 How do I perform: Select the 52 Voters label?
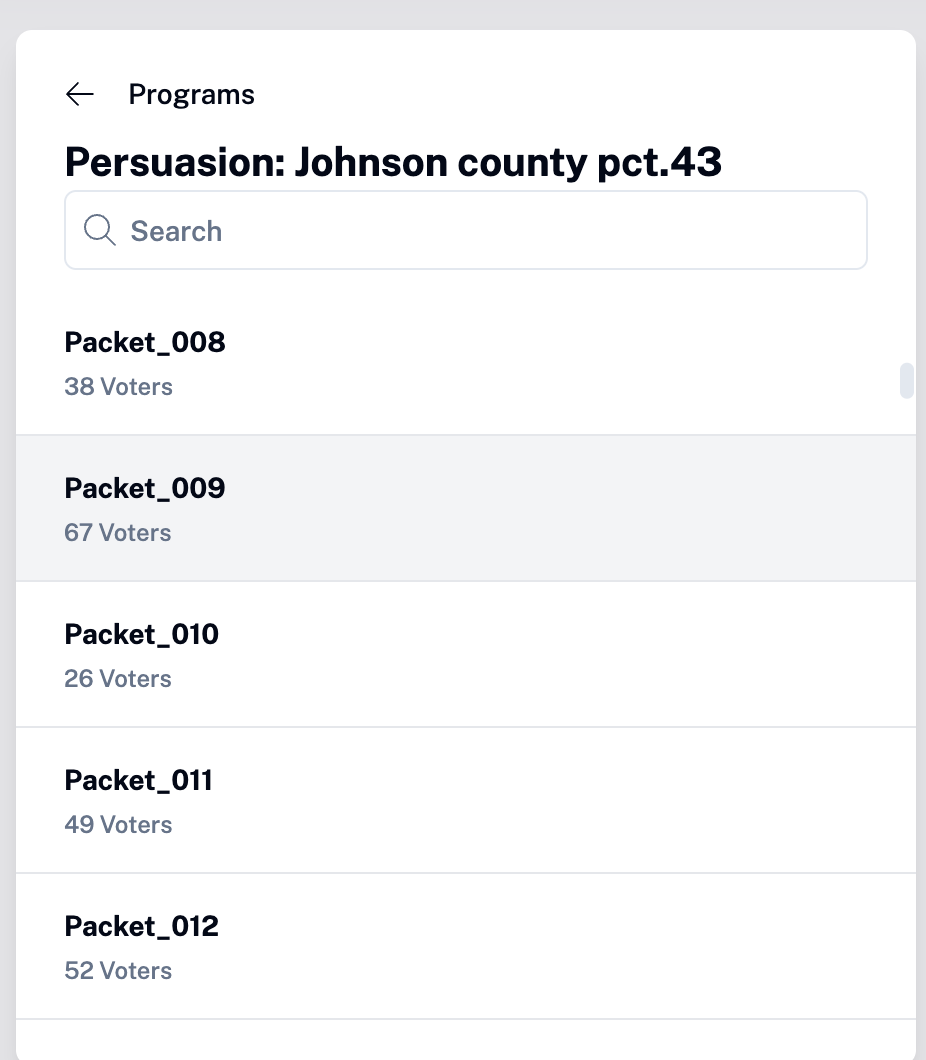click(x=118, y=971)
